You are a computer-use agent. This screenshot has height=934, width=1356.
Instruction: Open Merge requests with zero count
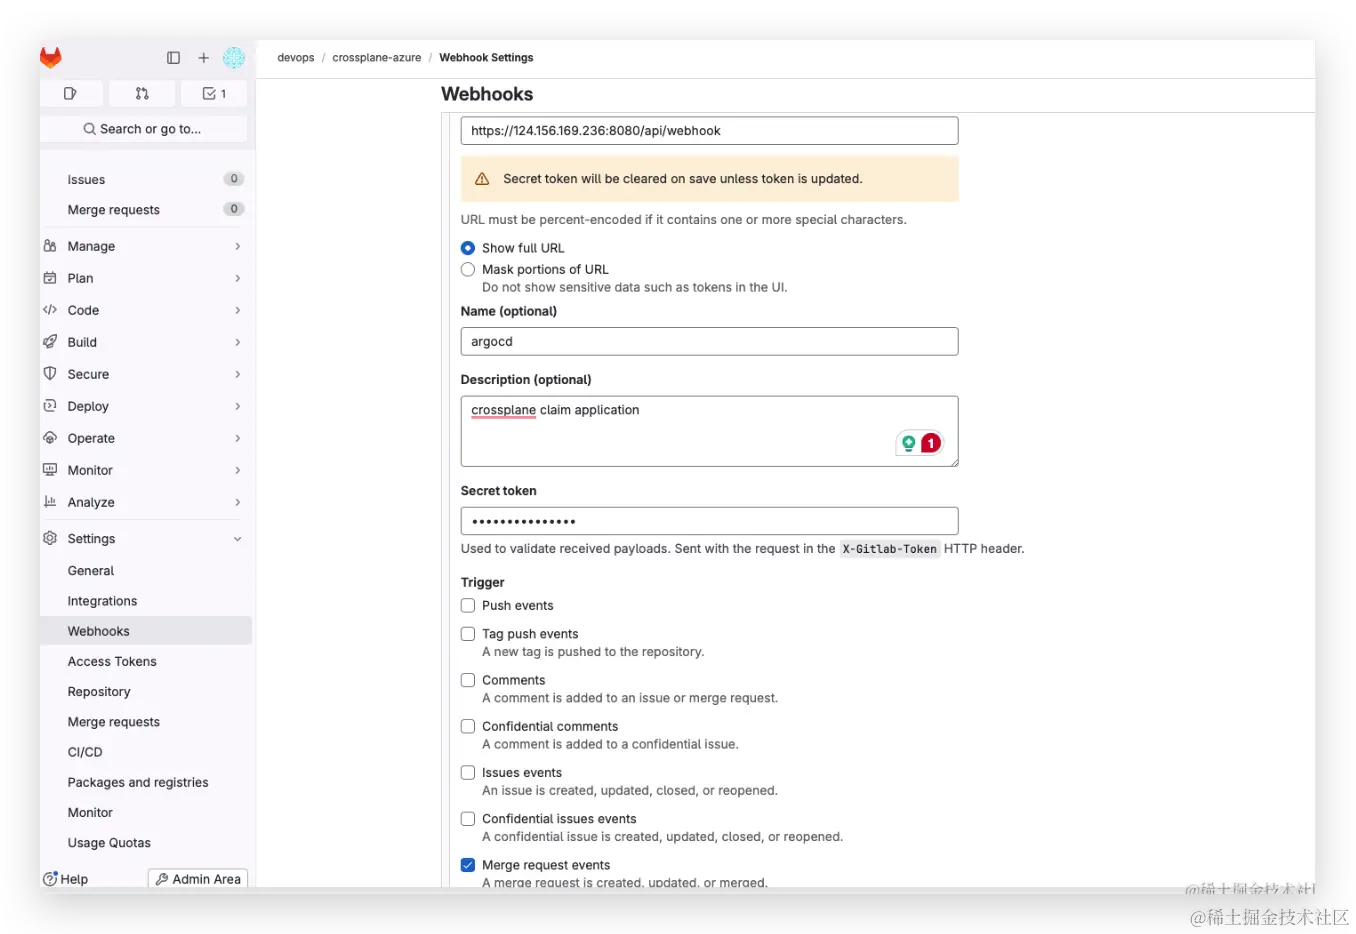(x=146, y=210)
